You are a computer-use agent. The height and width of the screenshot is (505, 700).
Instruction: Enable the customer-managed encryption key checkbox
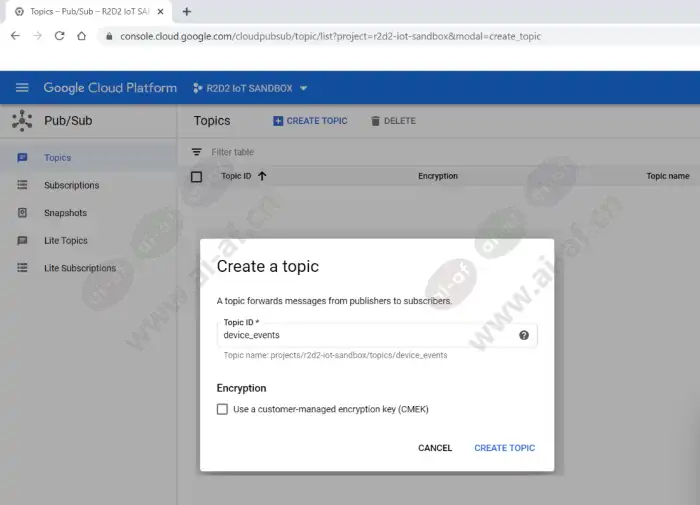(222, 409)
